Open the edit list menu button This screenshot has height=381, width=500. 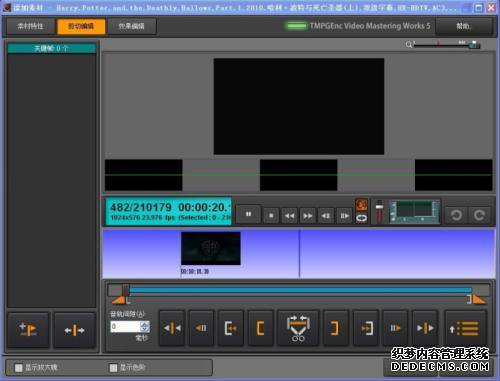[x=466, y=328]
